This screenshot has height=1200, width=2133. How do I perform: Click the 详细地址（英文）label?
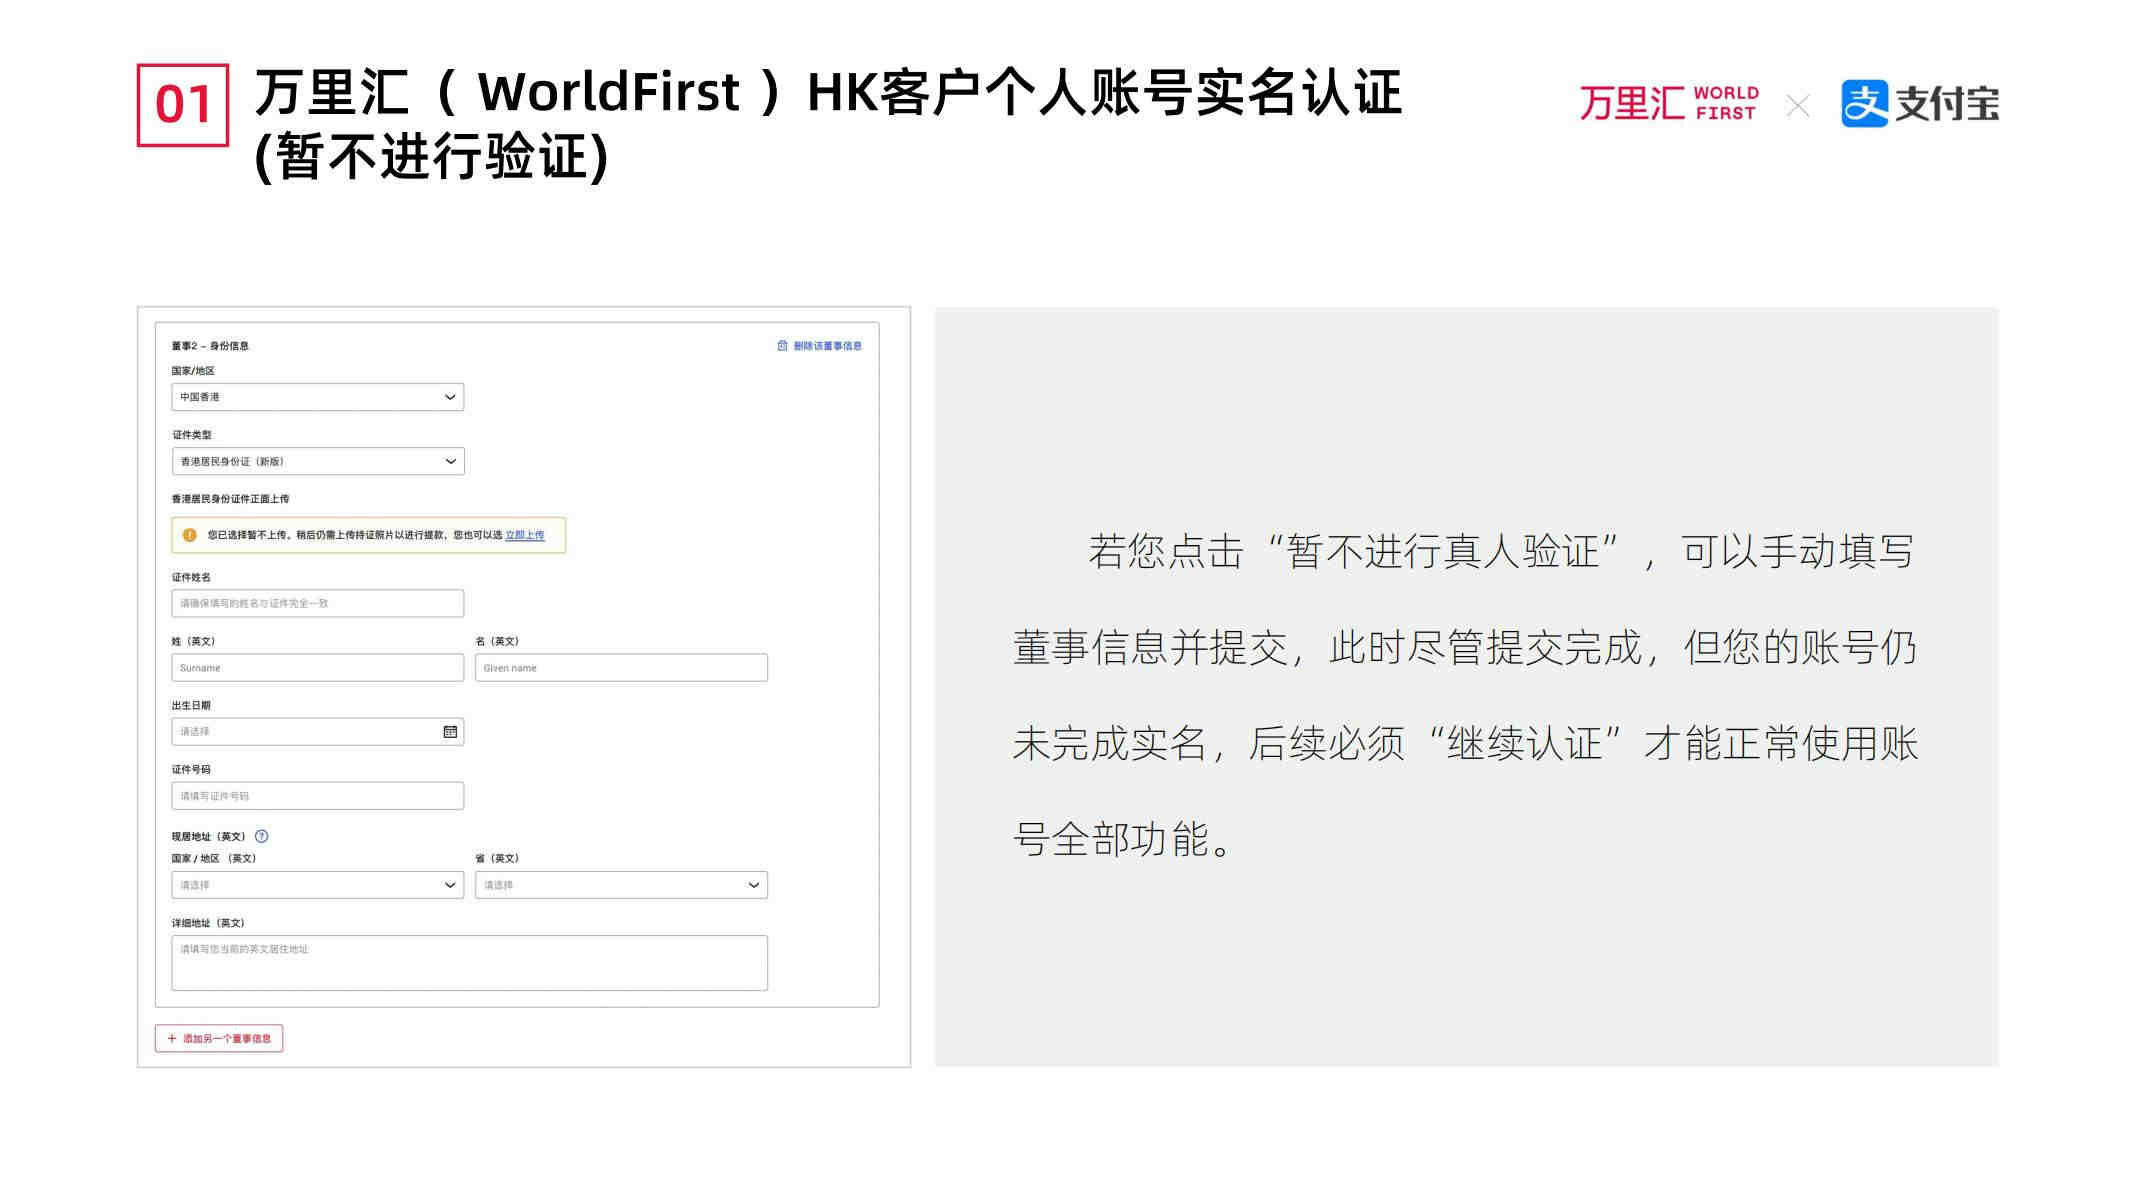coord(208,923)
